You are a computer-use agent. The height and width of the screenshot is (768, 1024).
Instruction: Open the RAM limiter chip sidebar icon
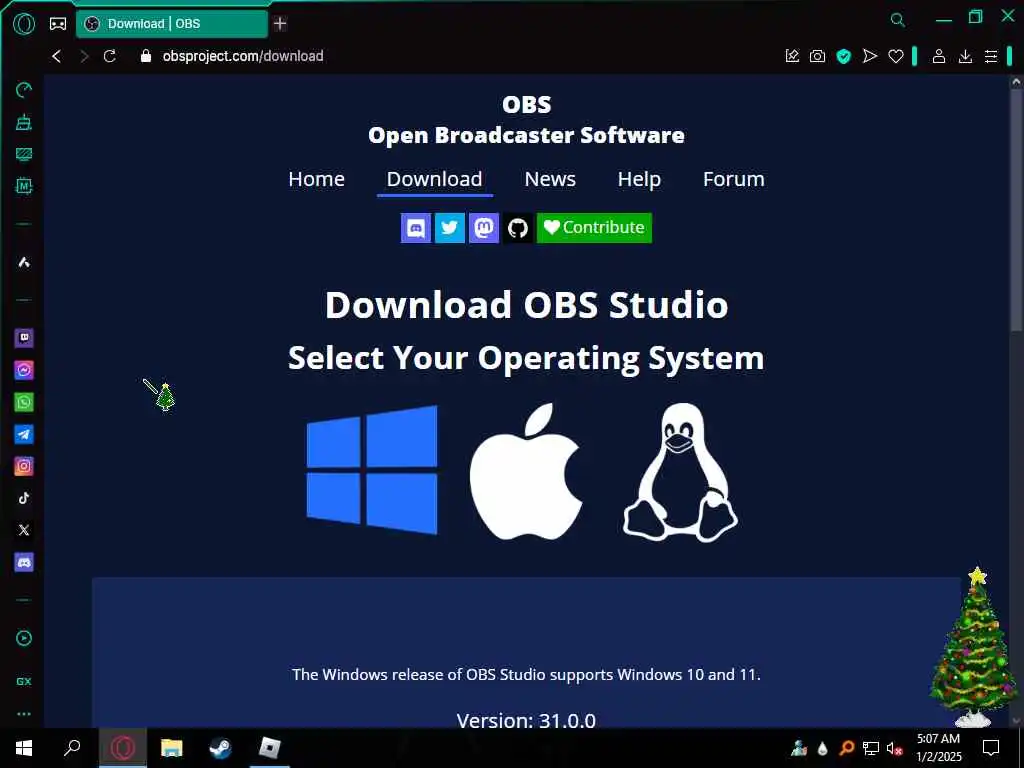[x=24, y=186]
